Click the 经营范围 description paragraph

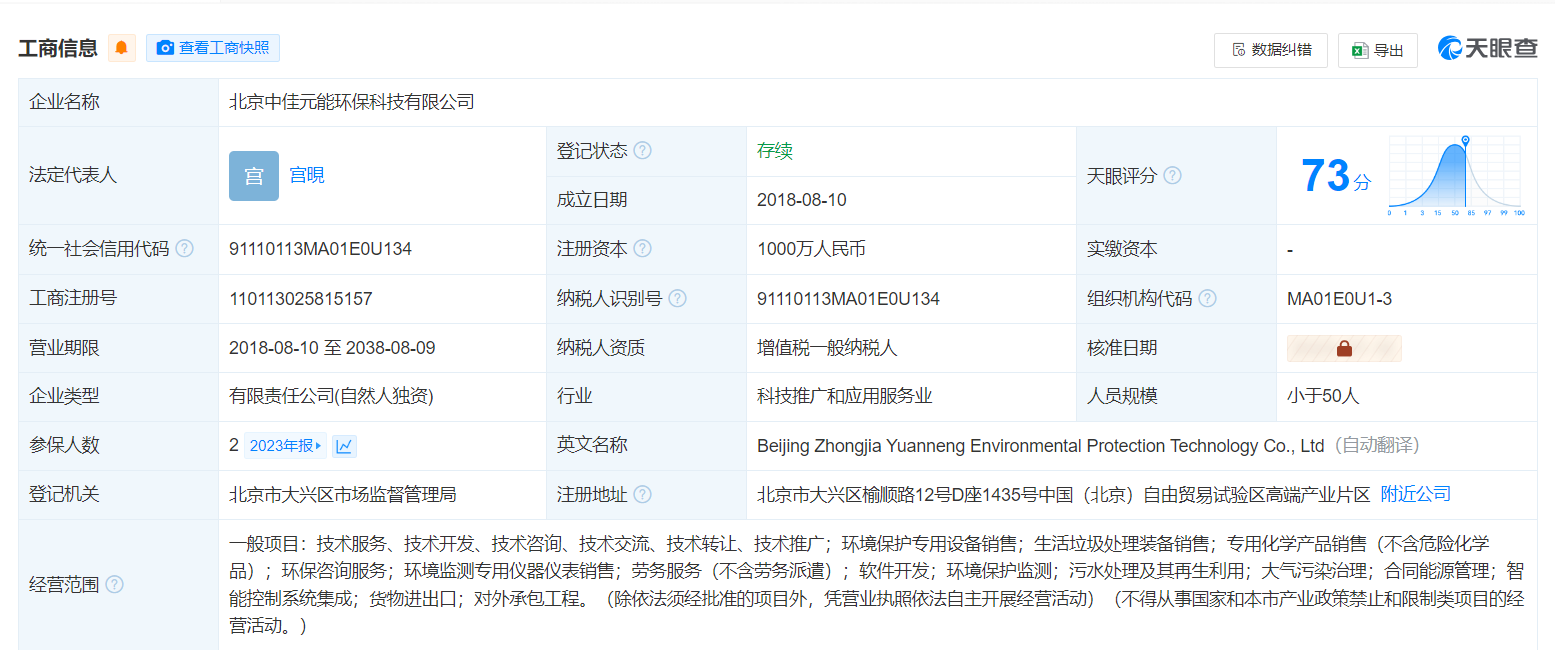pyautogui.click(x=876, y=585)
